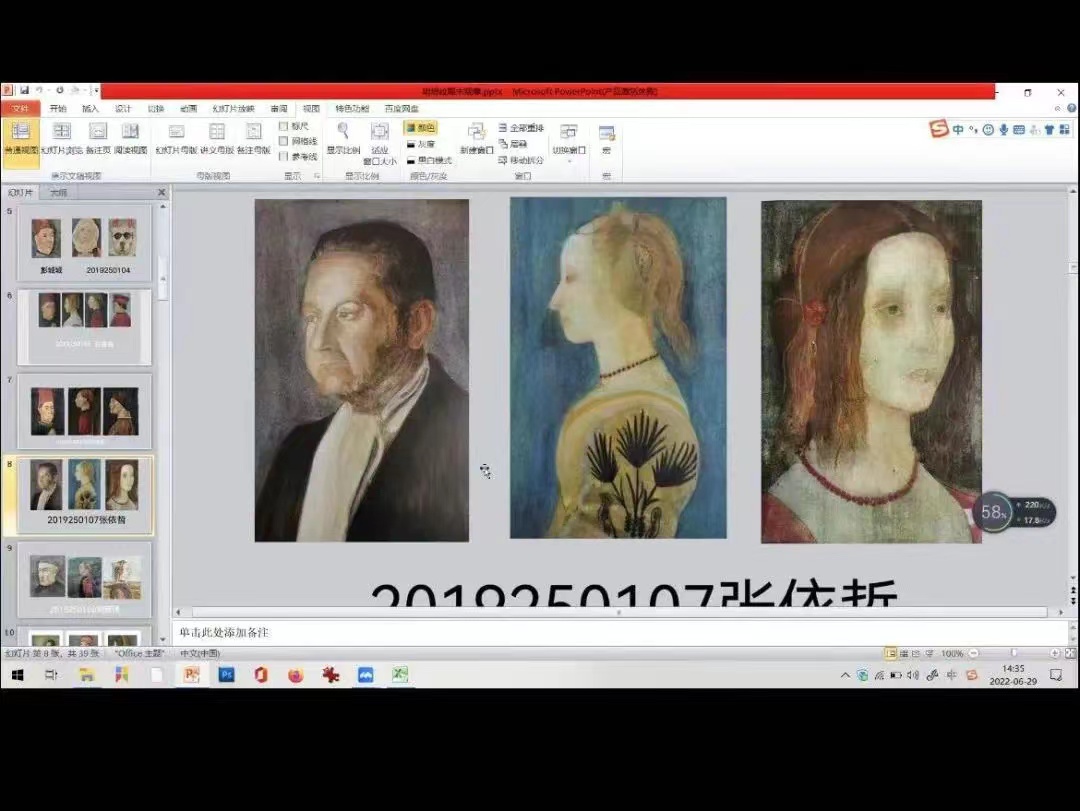Image resolution: width=1080 pixels, height=811 pixels.
Task: Open Photoshop from the Windows taskbar
Action: point(226,675)
